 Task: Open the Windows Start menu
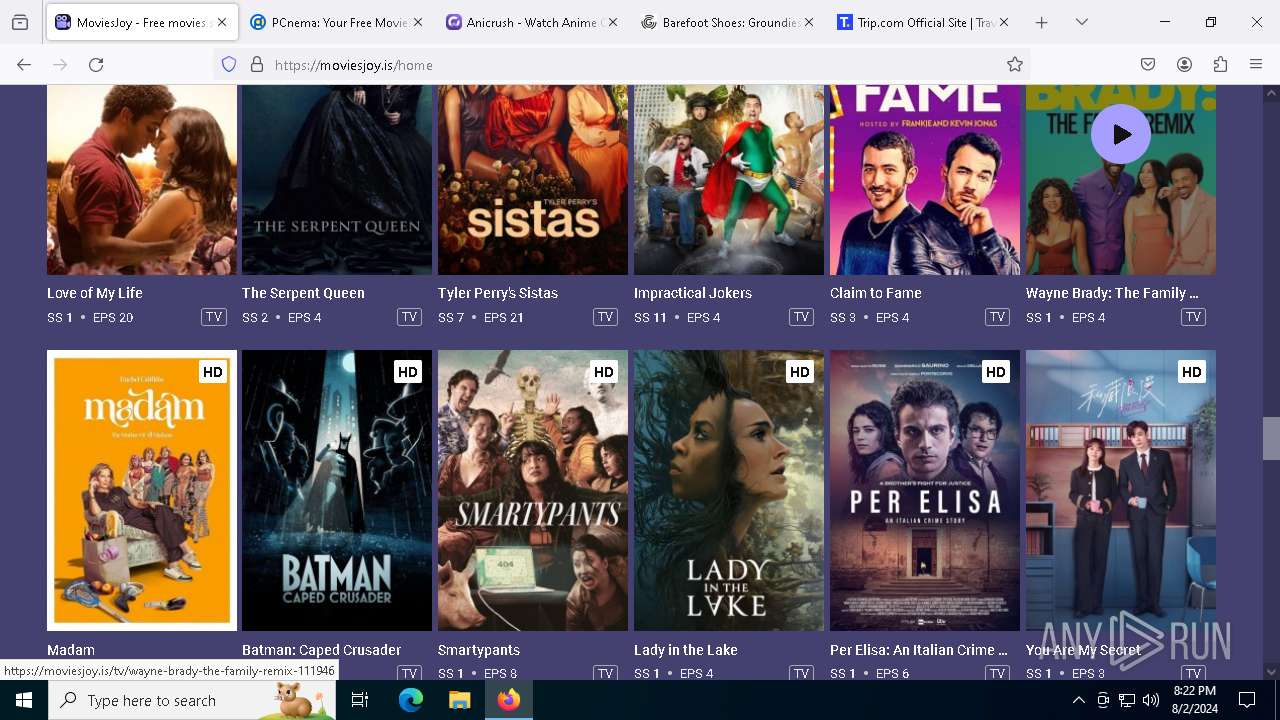coord(24,700)
